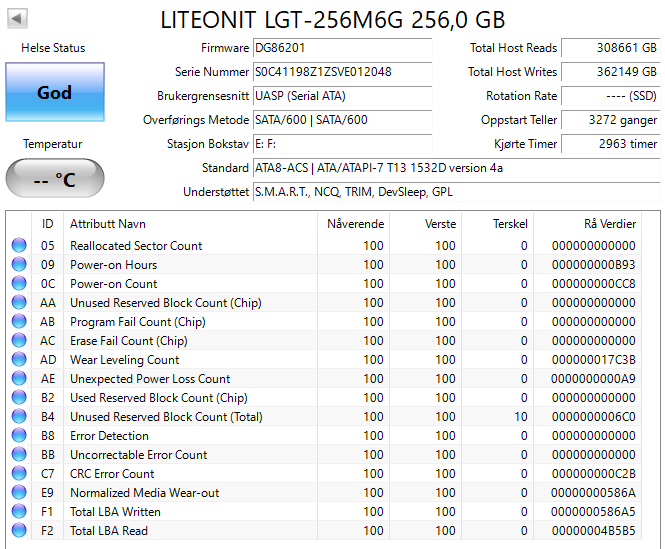
Task: Select the Error Detection attribute name
Action: pyautogui.click(x=109, y=436)
